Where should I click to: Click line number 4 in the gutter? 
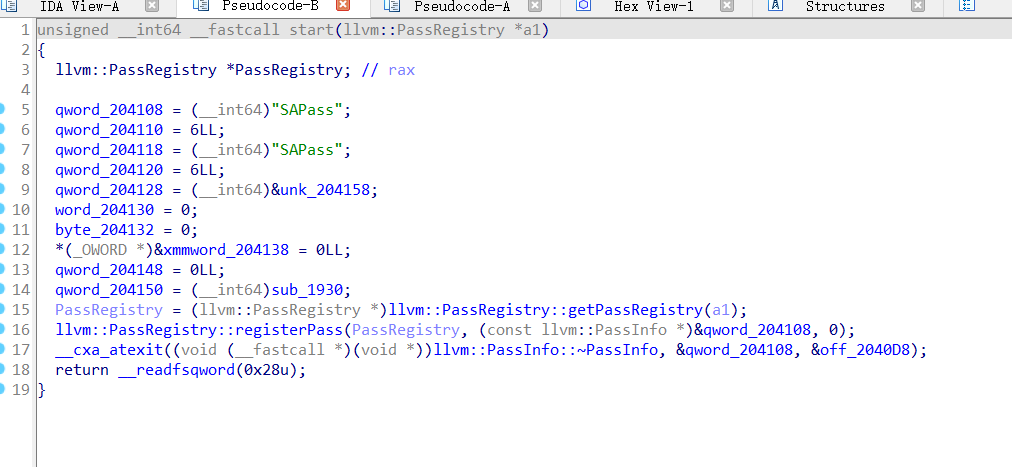25,90
